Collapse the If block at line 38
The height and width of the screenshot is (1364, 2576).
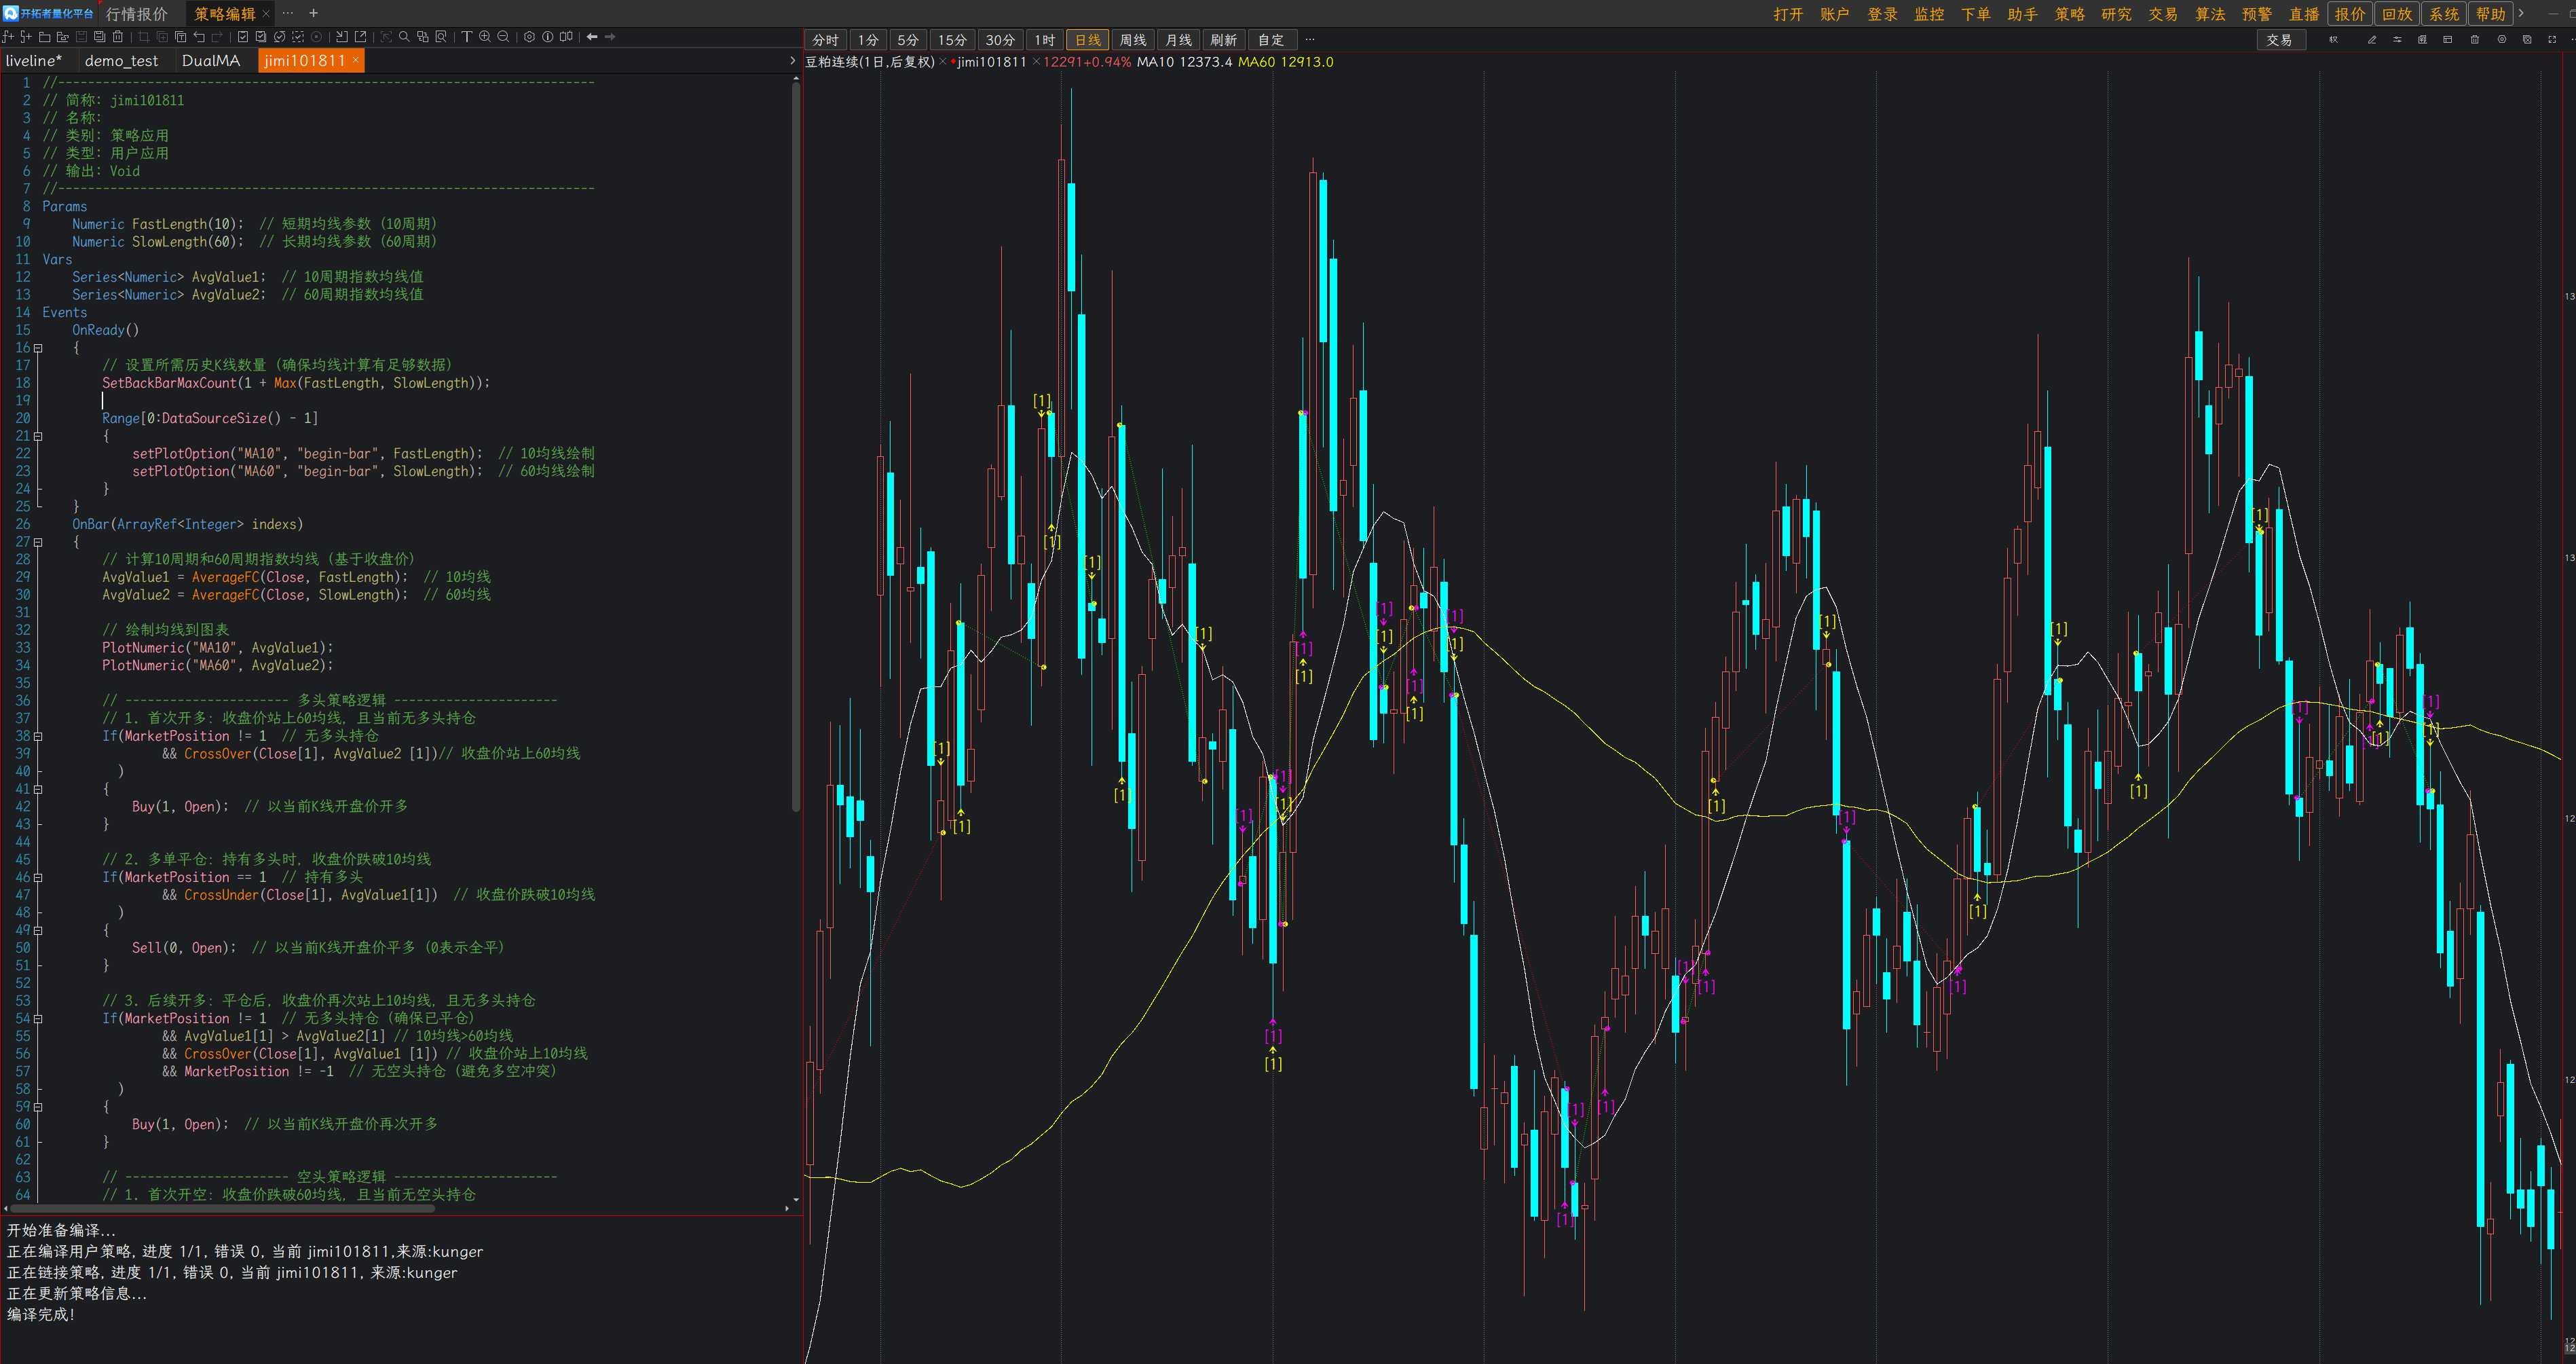point(38,736)
